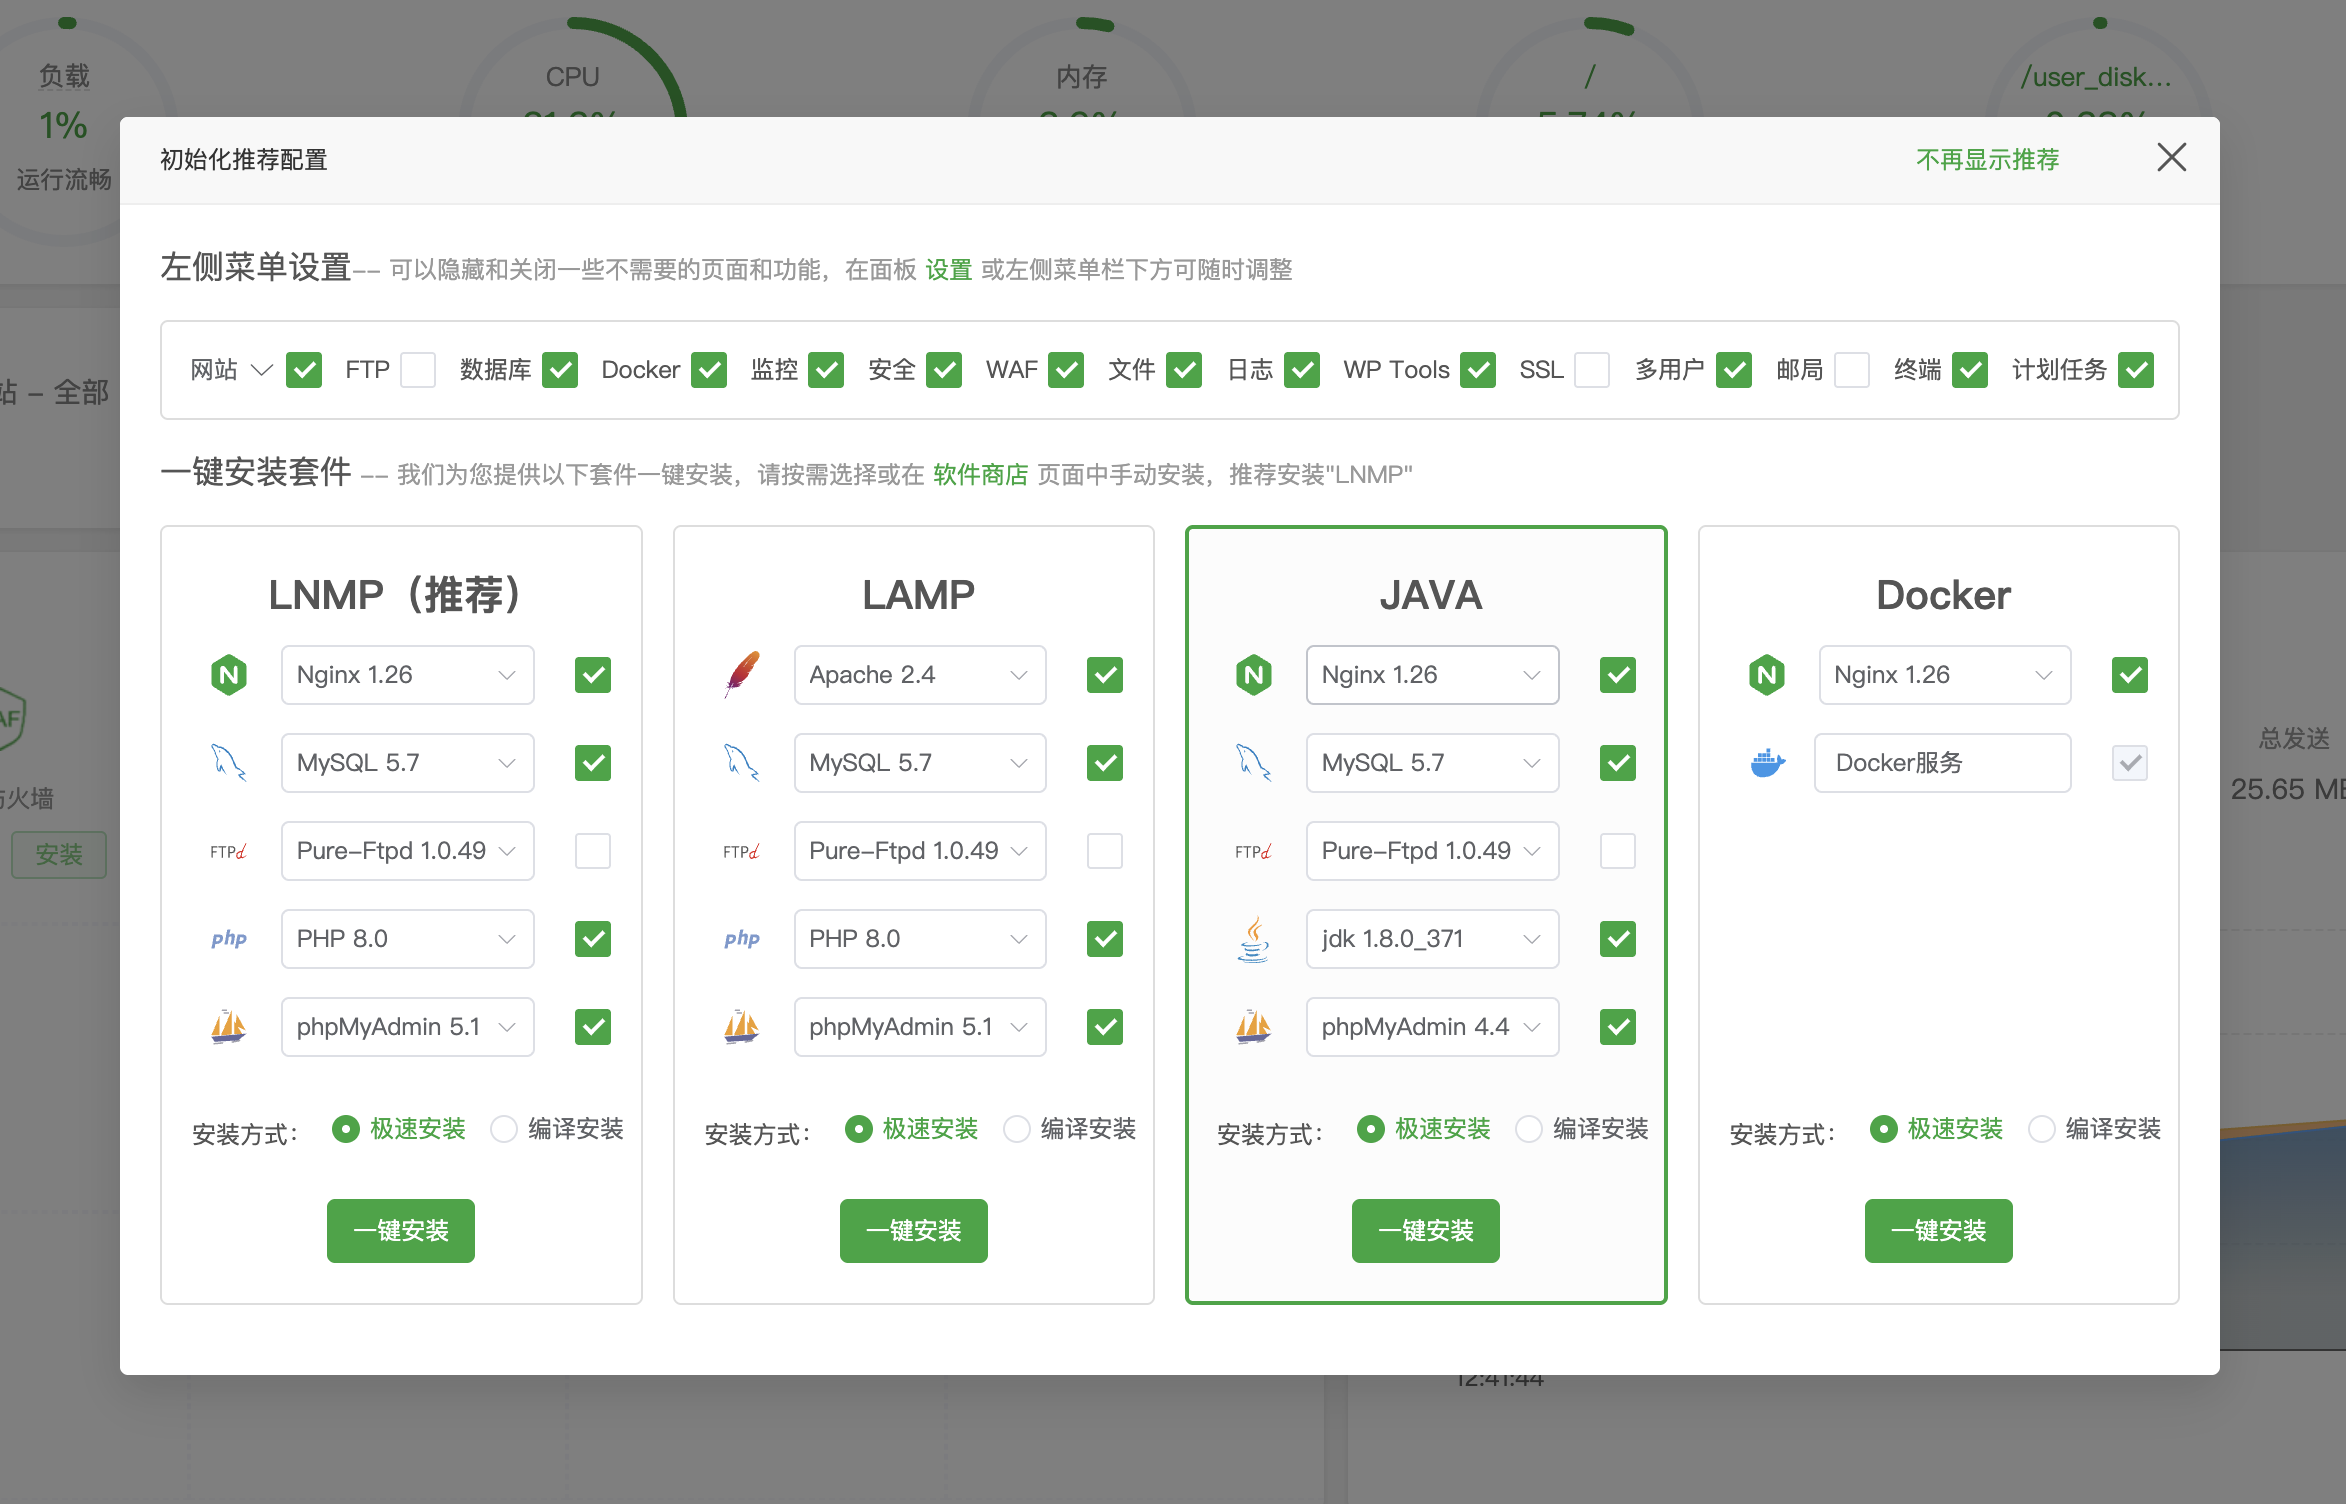Enable the 邮局 menu checkbox
The width and height of the screenshot is (2346, 1504).
[x=1852, y=370]
